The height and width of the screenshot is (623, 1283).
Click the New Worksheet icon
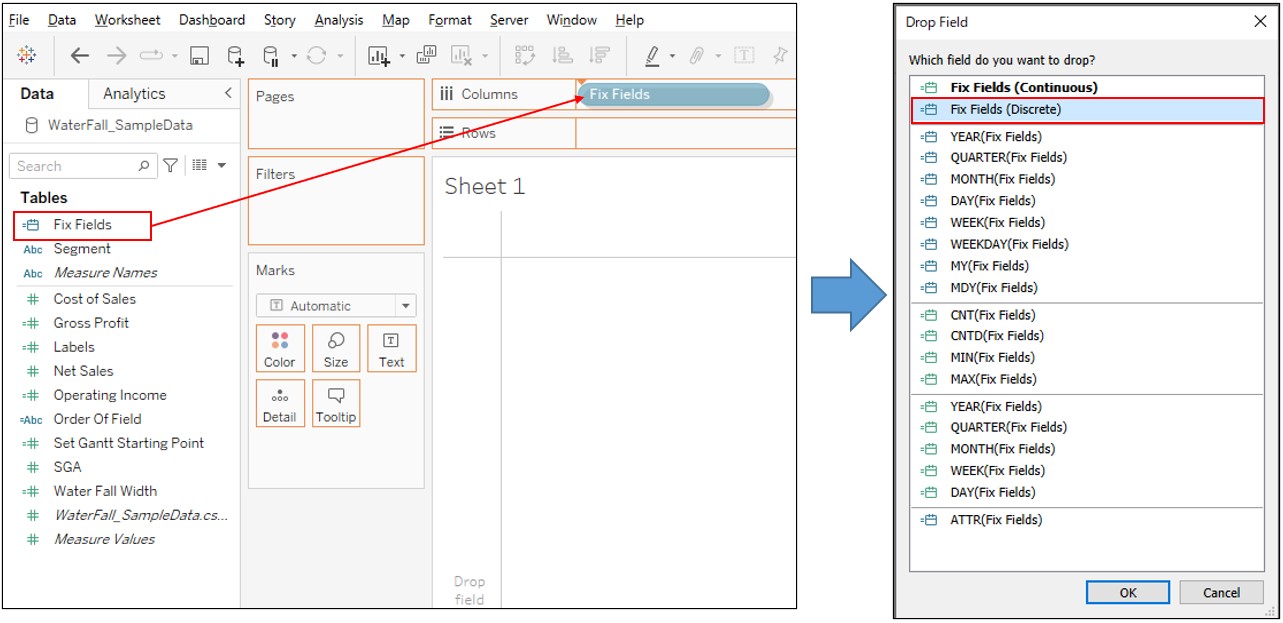pyautogui.click(x=379, y=56)
